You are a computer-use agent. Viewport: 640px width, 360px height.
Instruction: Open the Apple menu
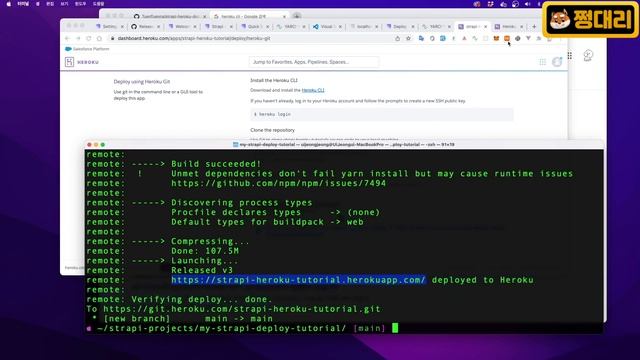click(x=9, y=4)
